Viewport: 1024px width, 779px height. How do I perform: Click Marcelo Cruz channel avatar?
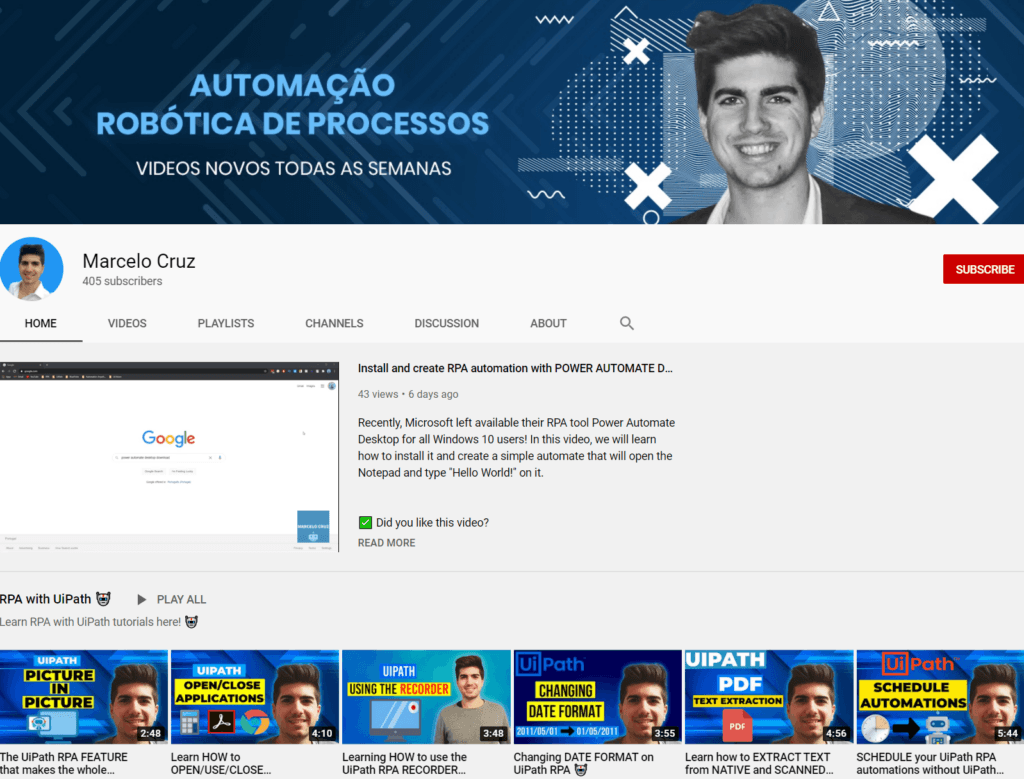(31, 269)
